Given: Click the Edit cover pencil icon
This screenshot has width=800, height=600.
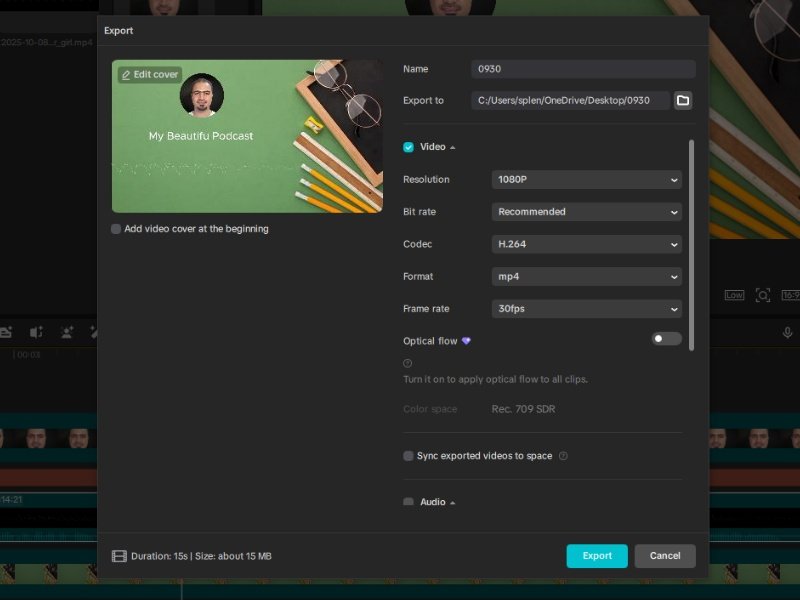Looking at the screenshot, I should click(x=126, y=75).
